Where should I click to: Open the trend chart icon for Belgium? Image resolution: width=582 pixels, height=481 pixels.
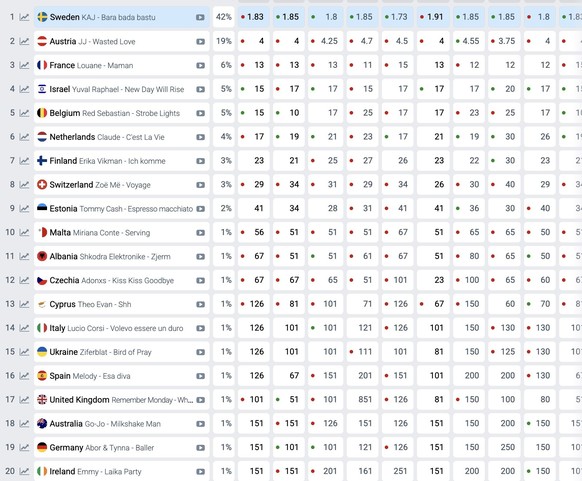tap(24, 113)
